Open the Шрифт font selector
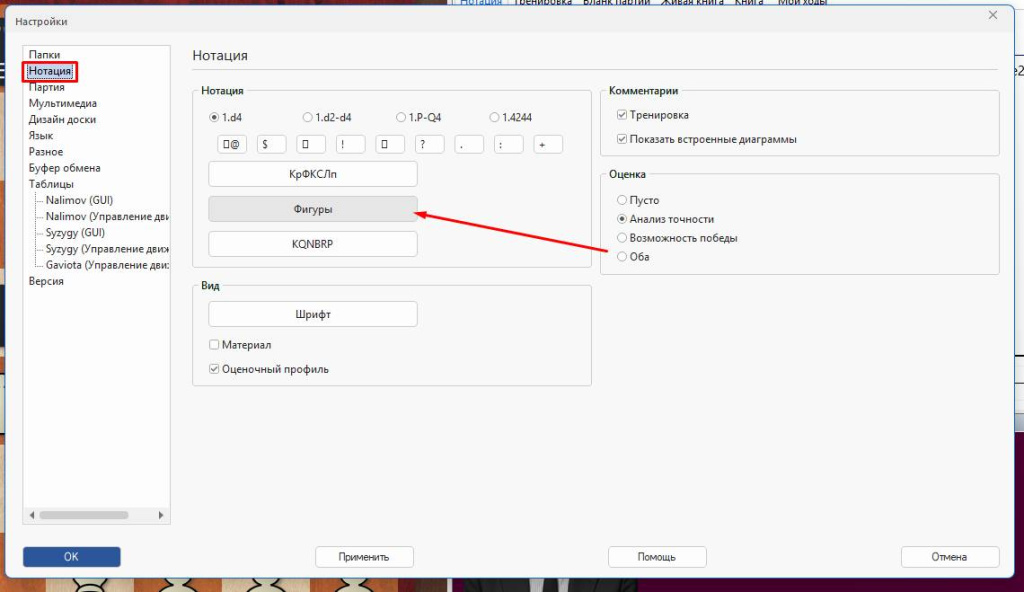 point(312,313)
